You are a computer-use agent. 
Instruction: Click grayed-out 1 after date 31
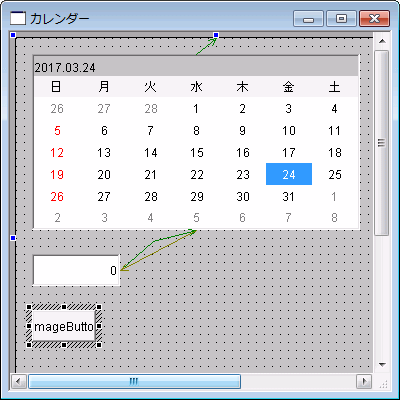[334, 196]
